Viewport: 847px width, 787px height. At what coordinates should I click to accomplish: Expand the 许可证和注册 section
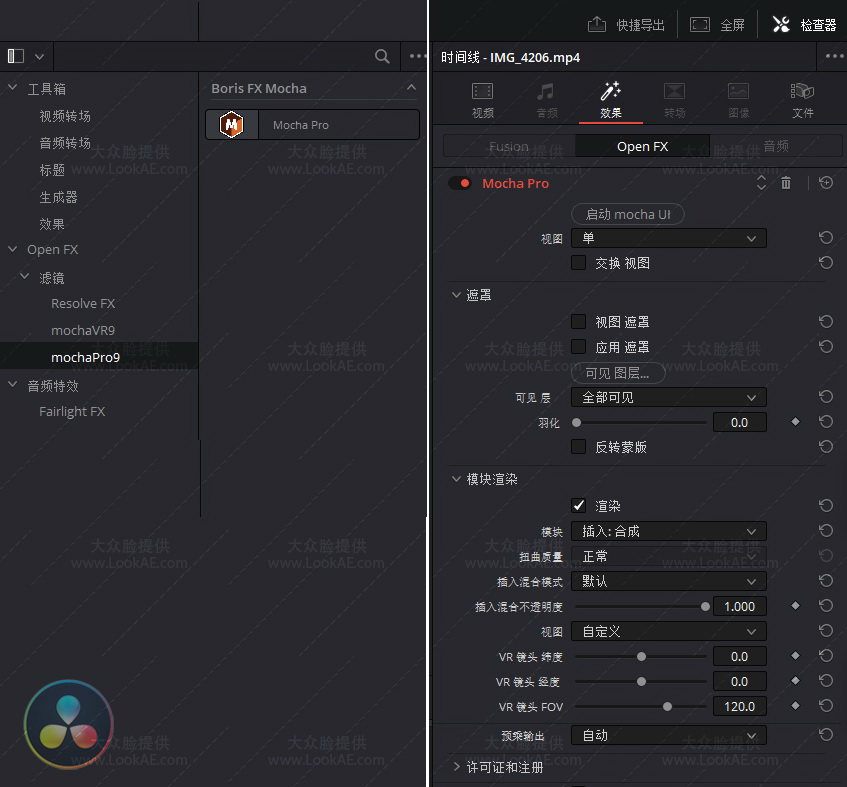click(x=457, y=767)
